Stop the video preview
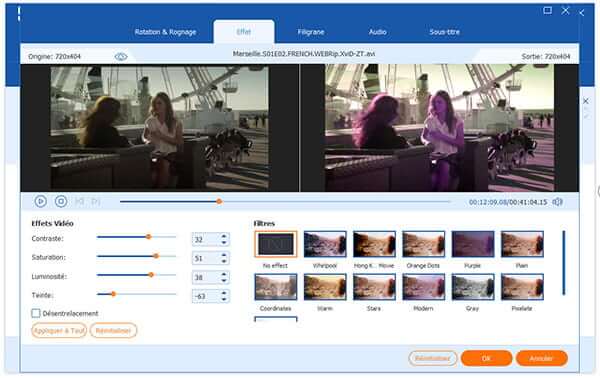 click(61, 201)
